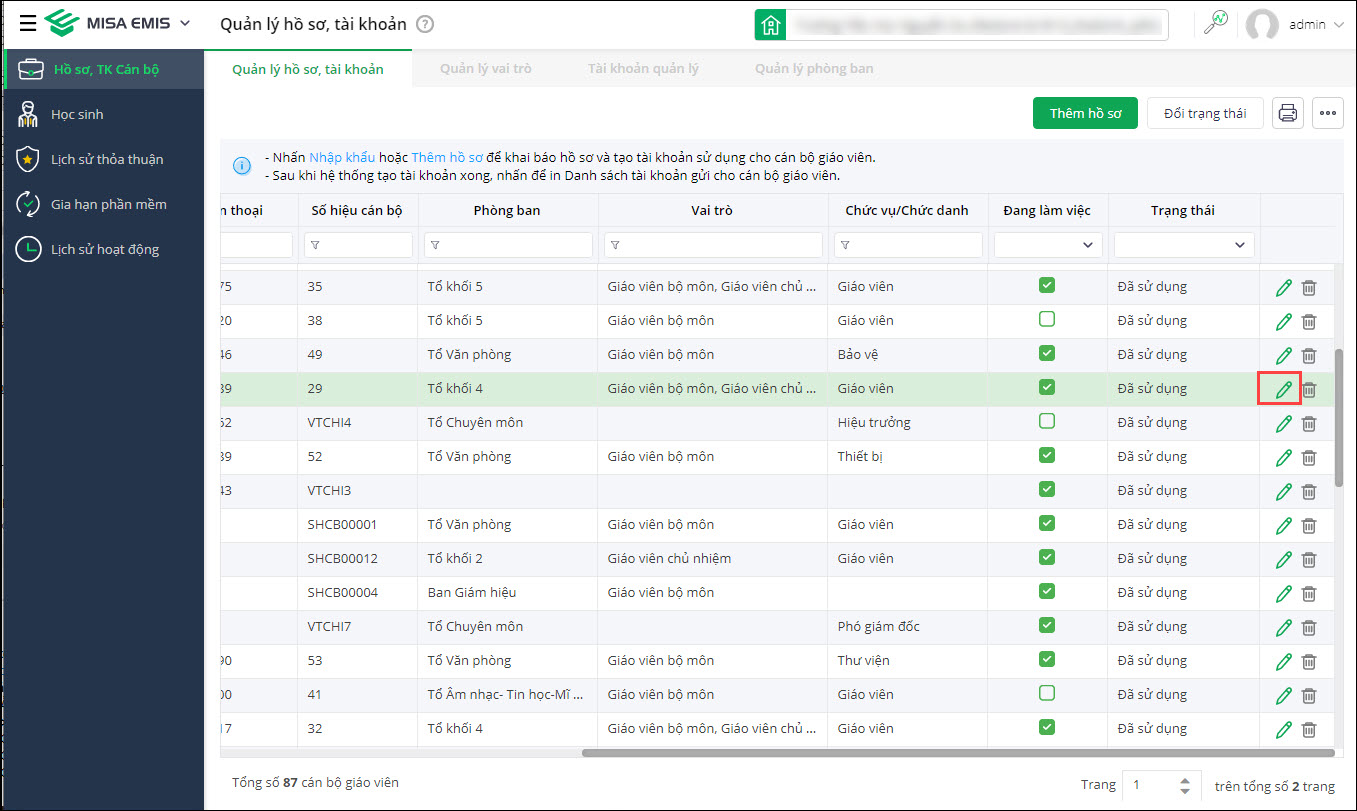The image size is (1357, 811).
Task: Open the three-dots more options button
Action: (x=1328, y=113)
